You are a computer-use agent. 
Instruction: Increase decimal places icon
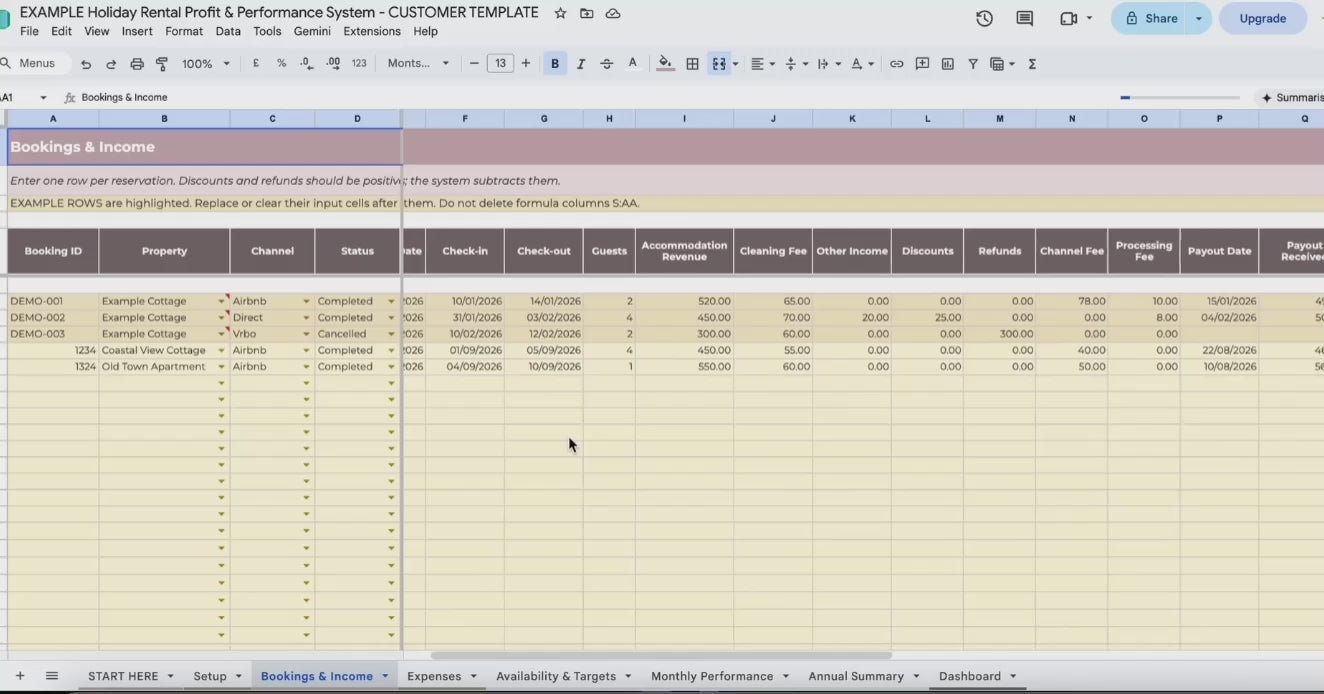(333, 63)
